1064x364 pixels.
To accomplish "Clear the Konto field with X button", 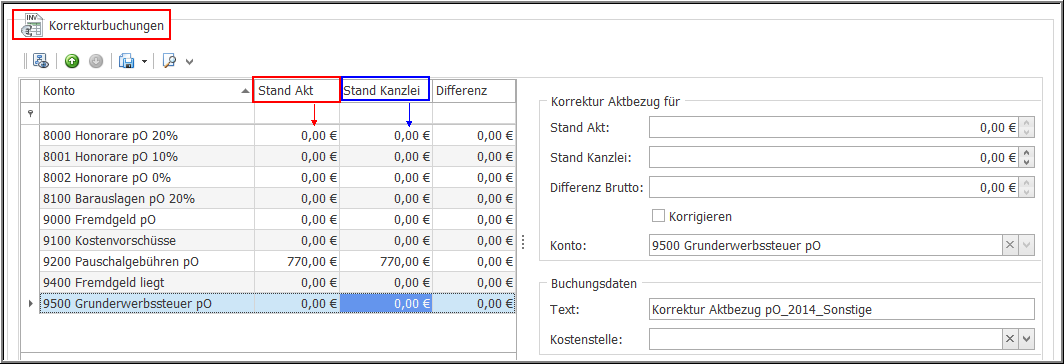I will [x=1010, y=246].
